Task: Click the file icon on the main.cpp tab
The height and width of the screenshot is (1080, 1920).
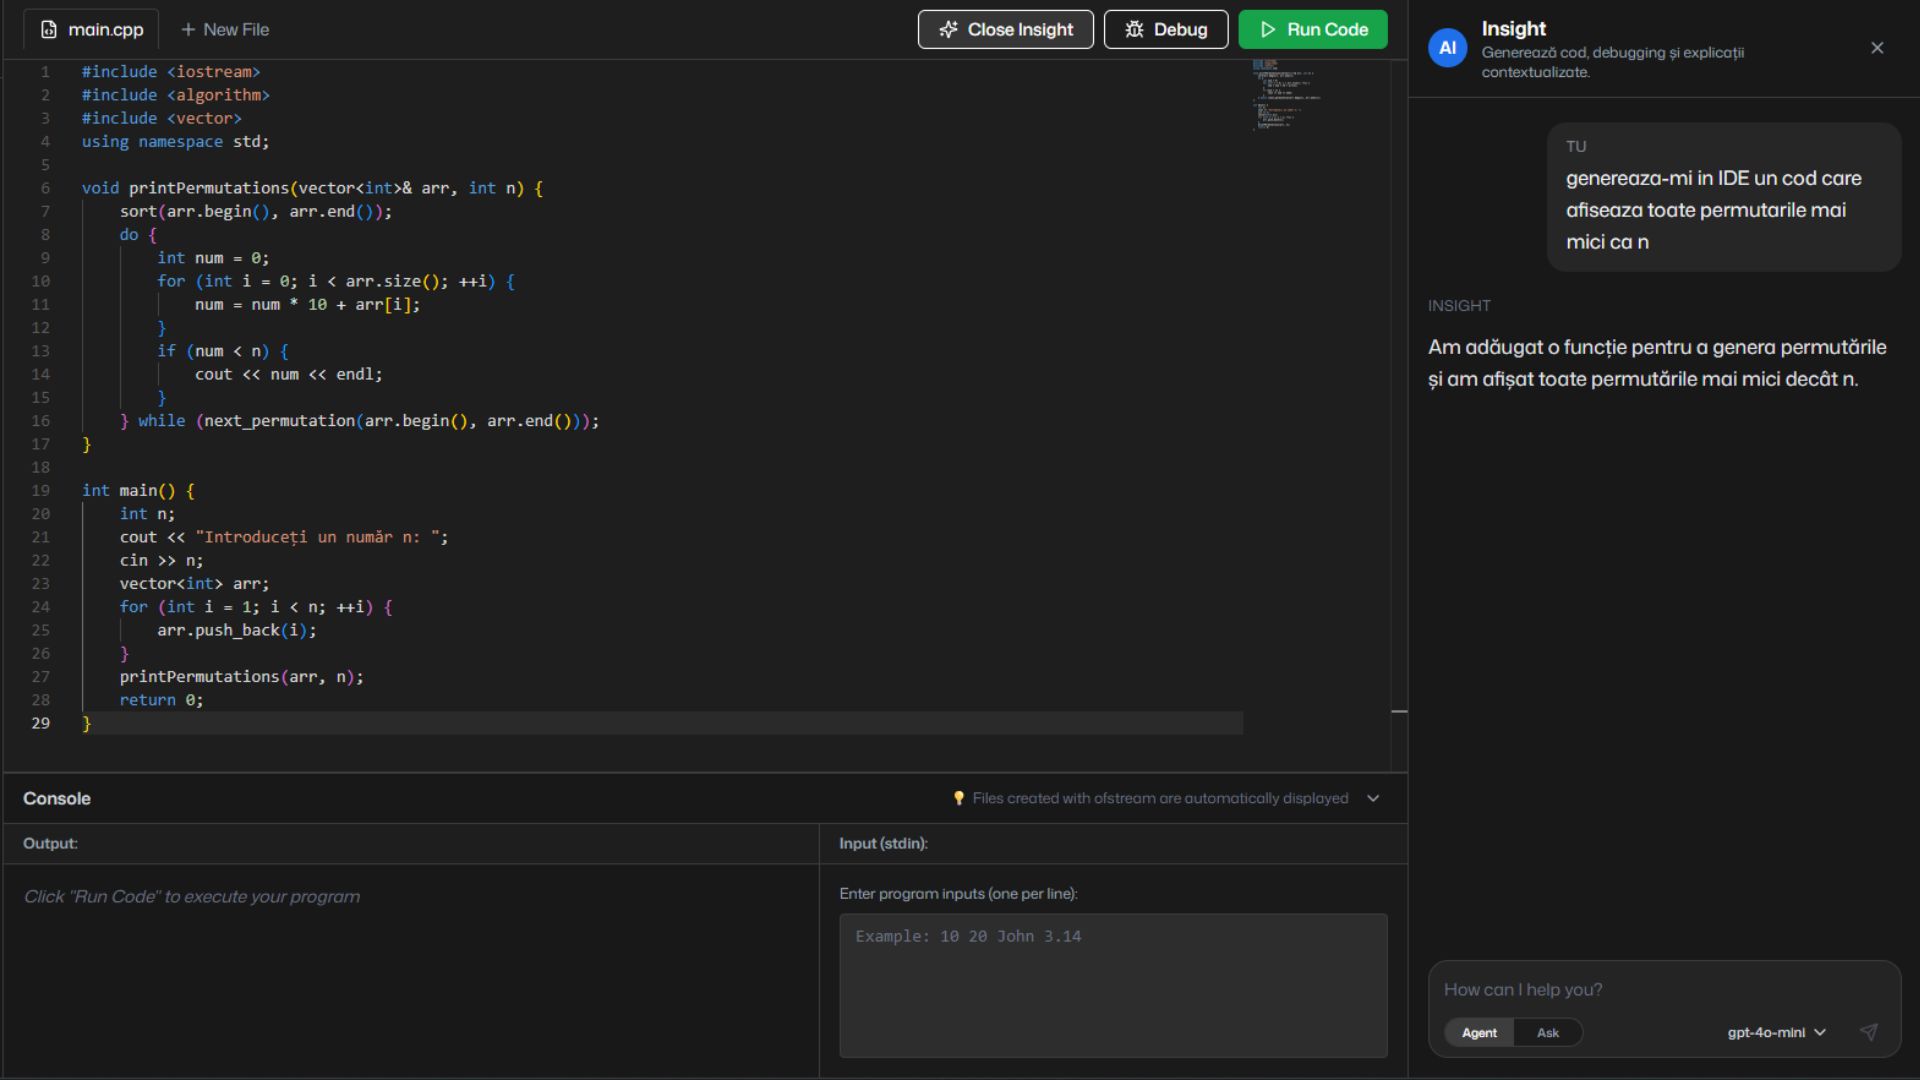Action: [x=49, y=29]
